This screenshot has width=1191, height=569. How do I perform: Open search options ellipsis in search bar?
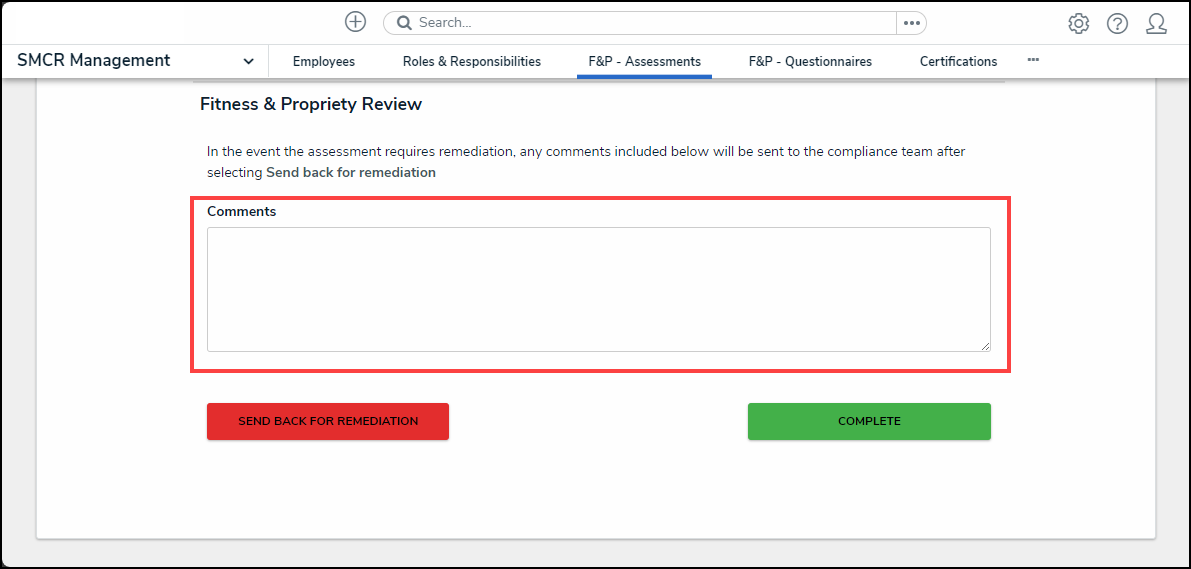pyautogui.click(x=911, y=23)
